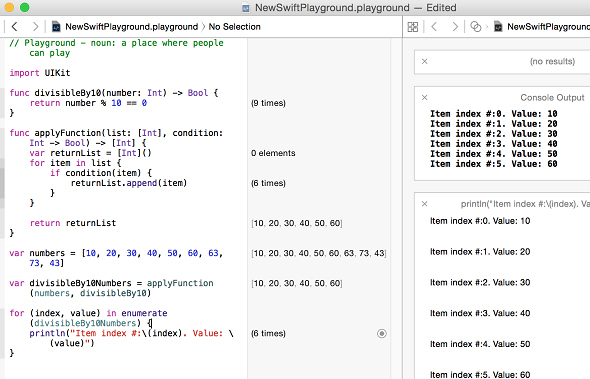Click the (6 times) result beside println

pyautogui.click(x=268, y=333)
